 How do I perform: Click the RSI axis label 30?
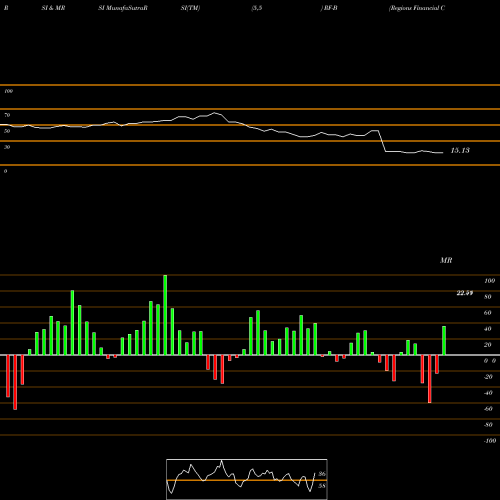[7, 147]
